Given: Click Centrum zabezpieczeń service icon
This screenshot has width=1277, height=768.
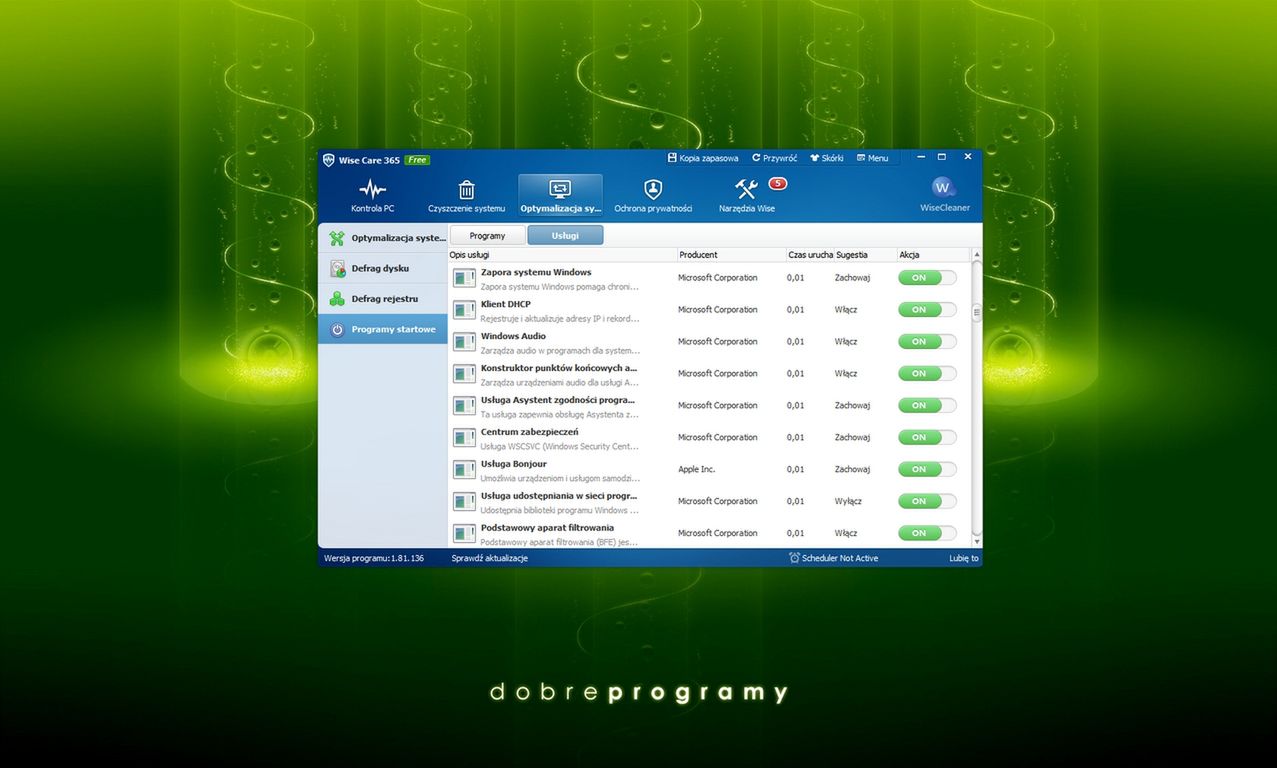Looking at the screenshot, I should click(464, 438).
